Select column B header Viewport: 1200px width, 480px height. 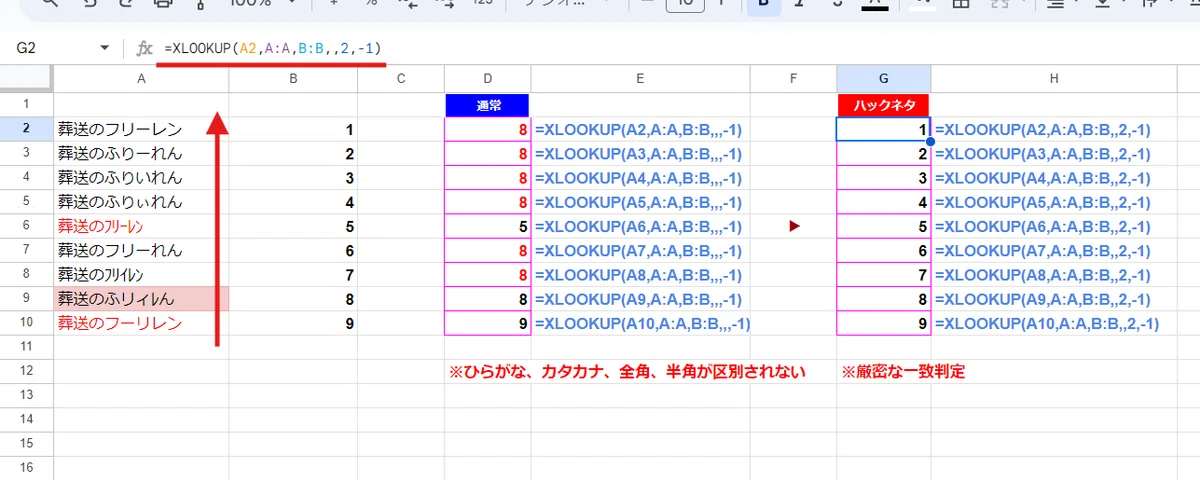[293, 79]
